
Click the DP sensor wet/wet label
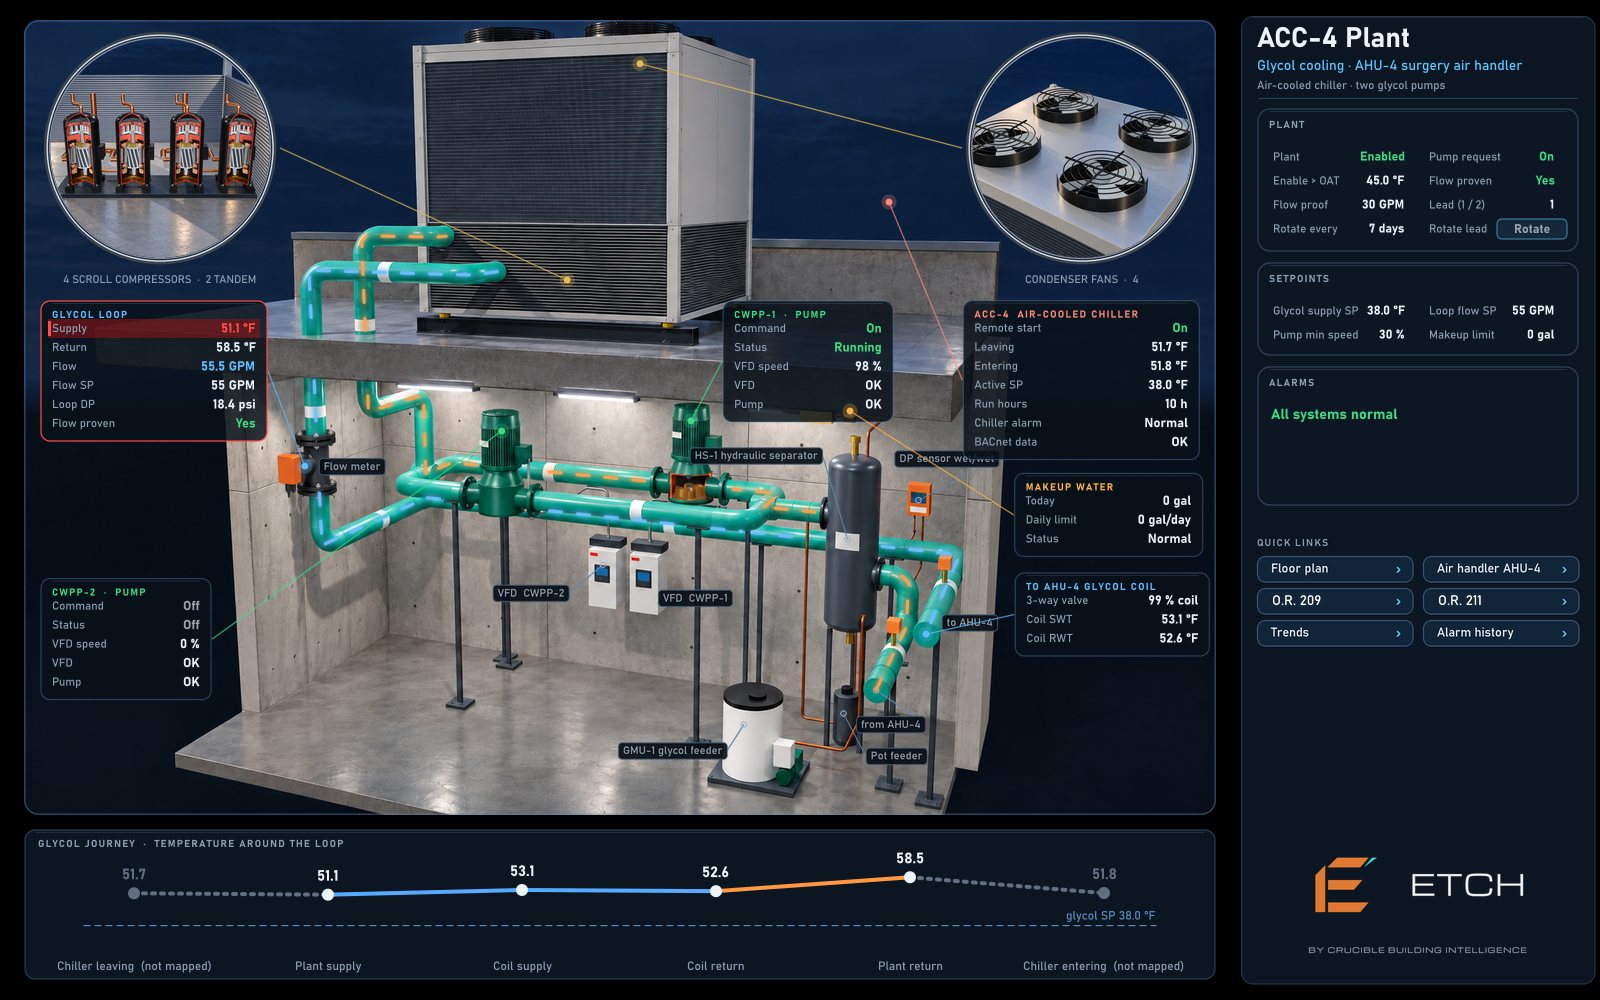[x=947, y=459]
